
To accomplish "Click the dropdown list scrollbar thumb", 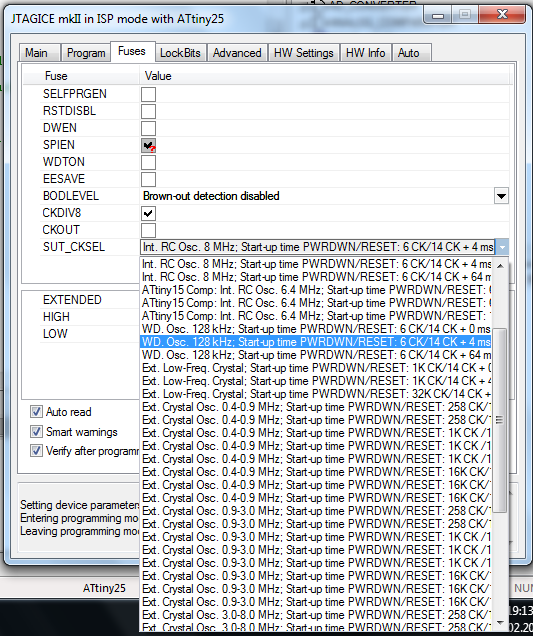I will pos(500,420).
